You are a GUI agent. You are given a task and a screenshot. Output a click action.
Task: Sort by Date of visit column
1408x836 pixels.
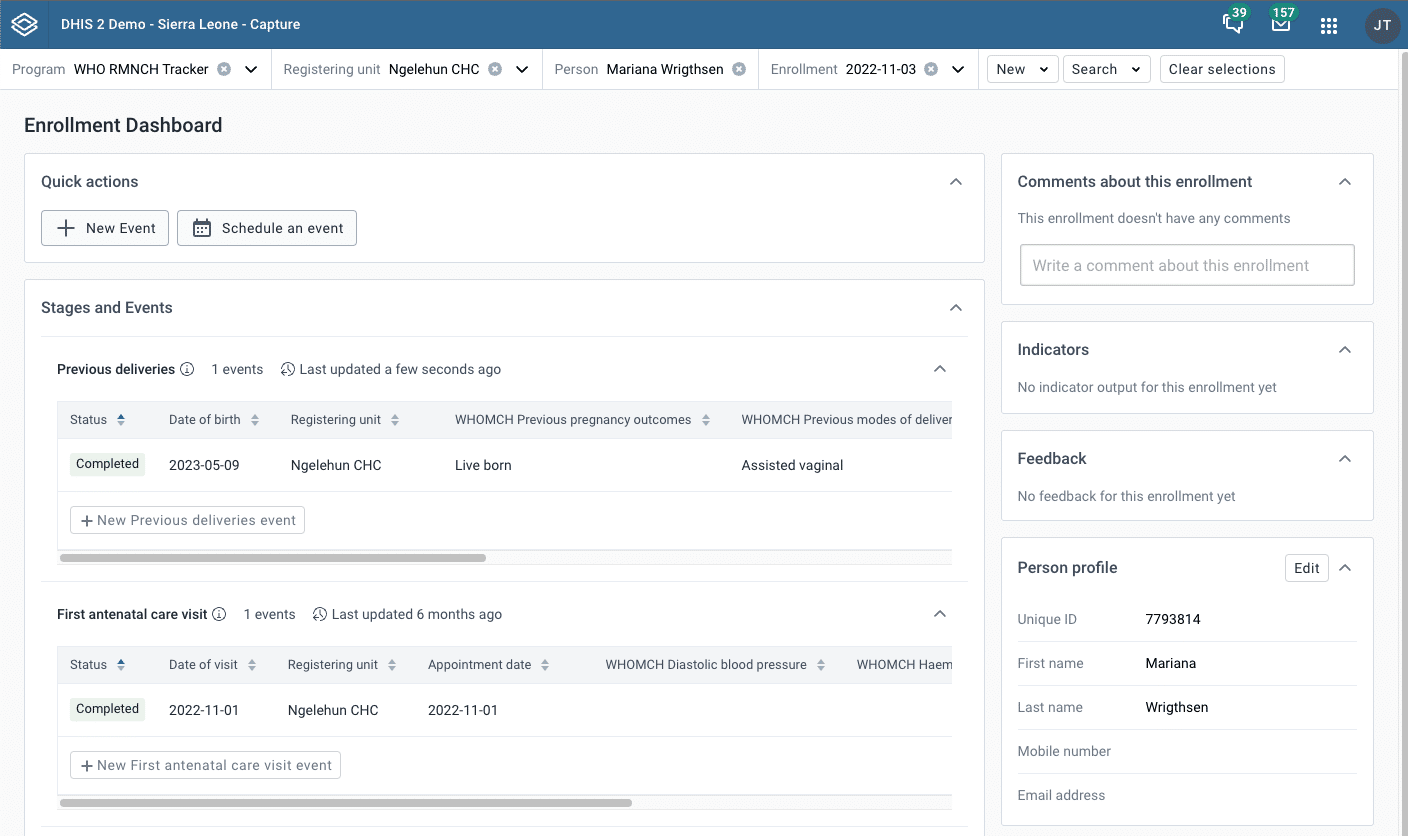252,665
